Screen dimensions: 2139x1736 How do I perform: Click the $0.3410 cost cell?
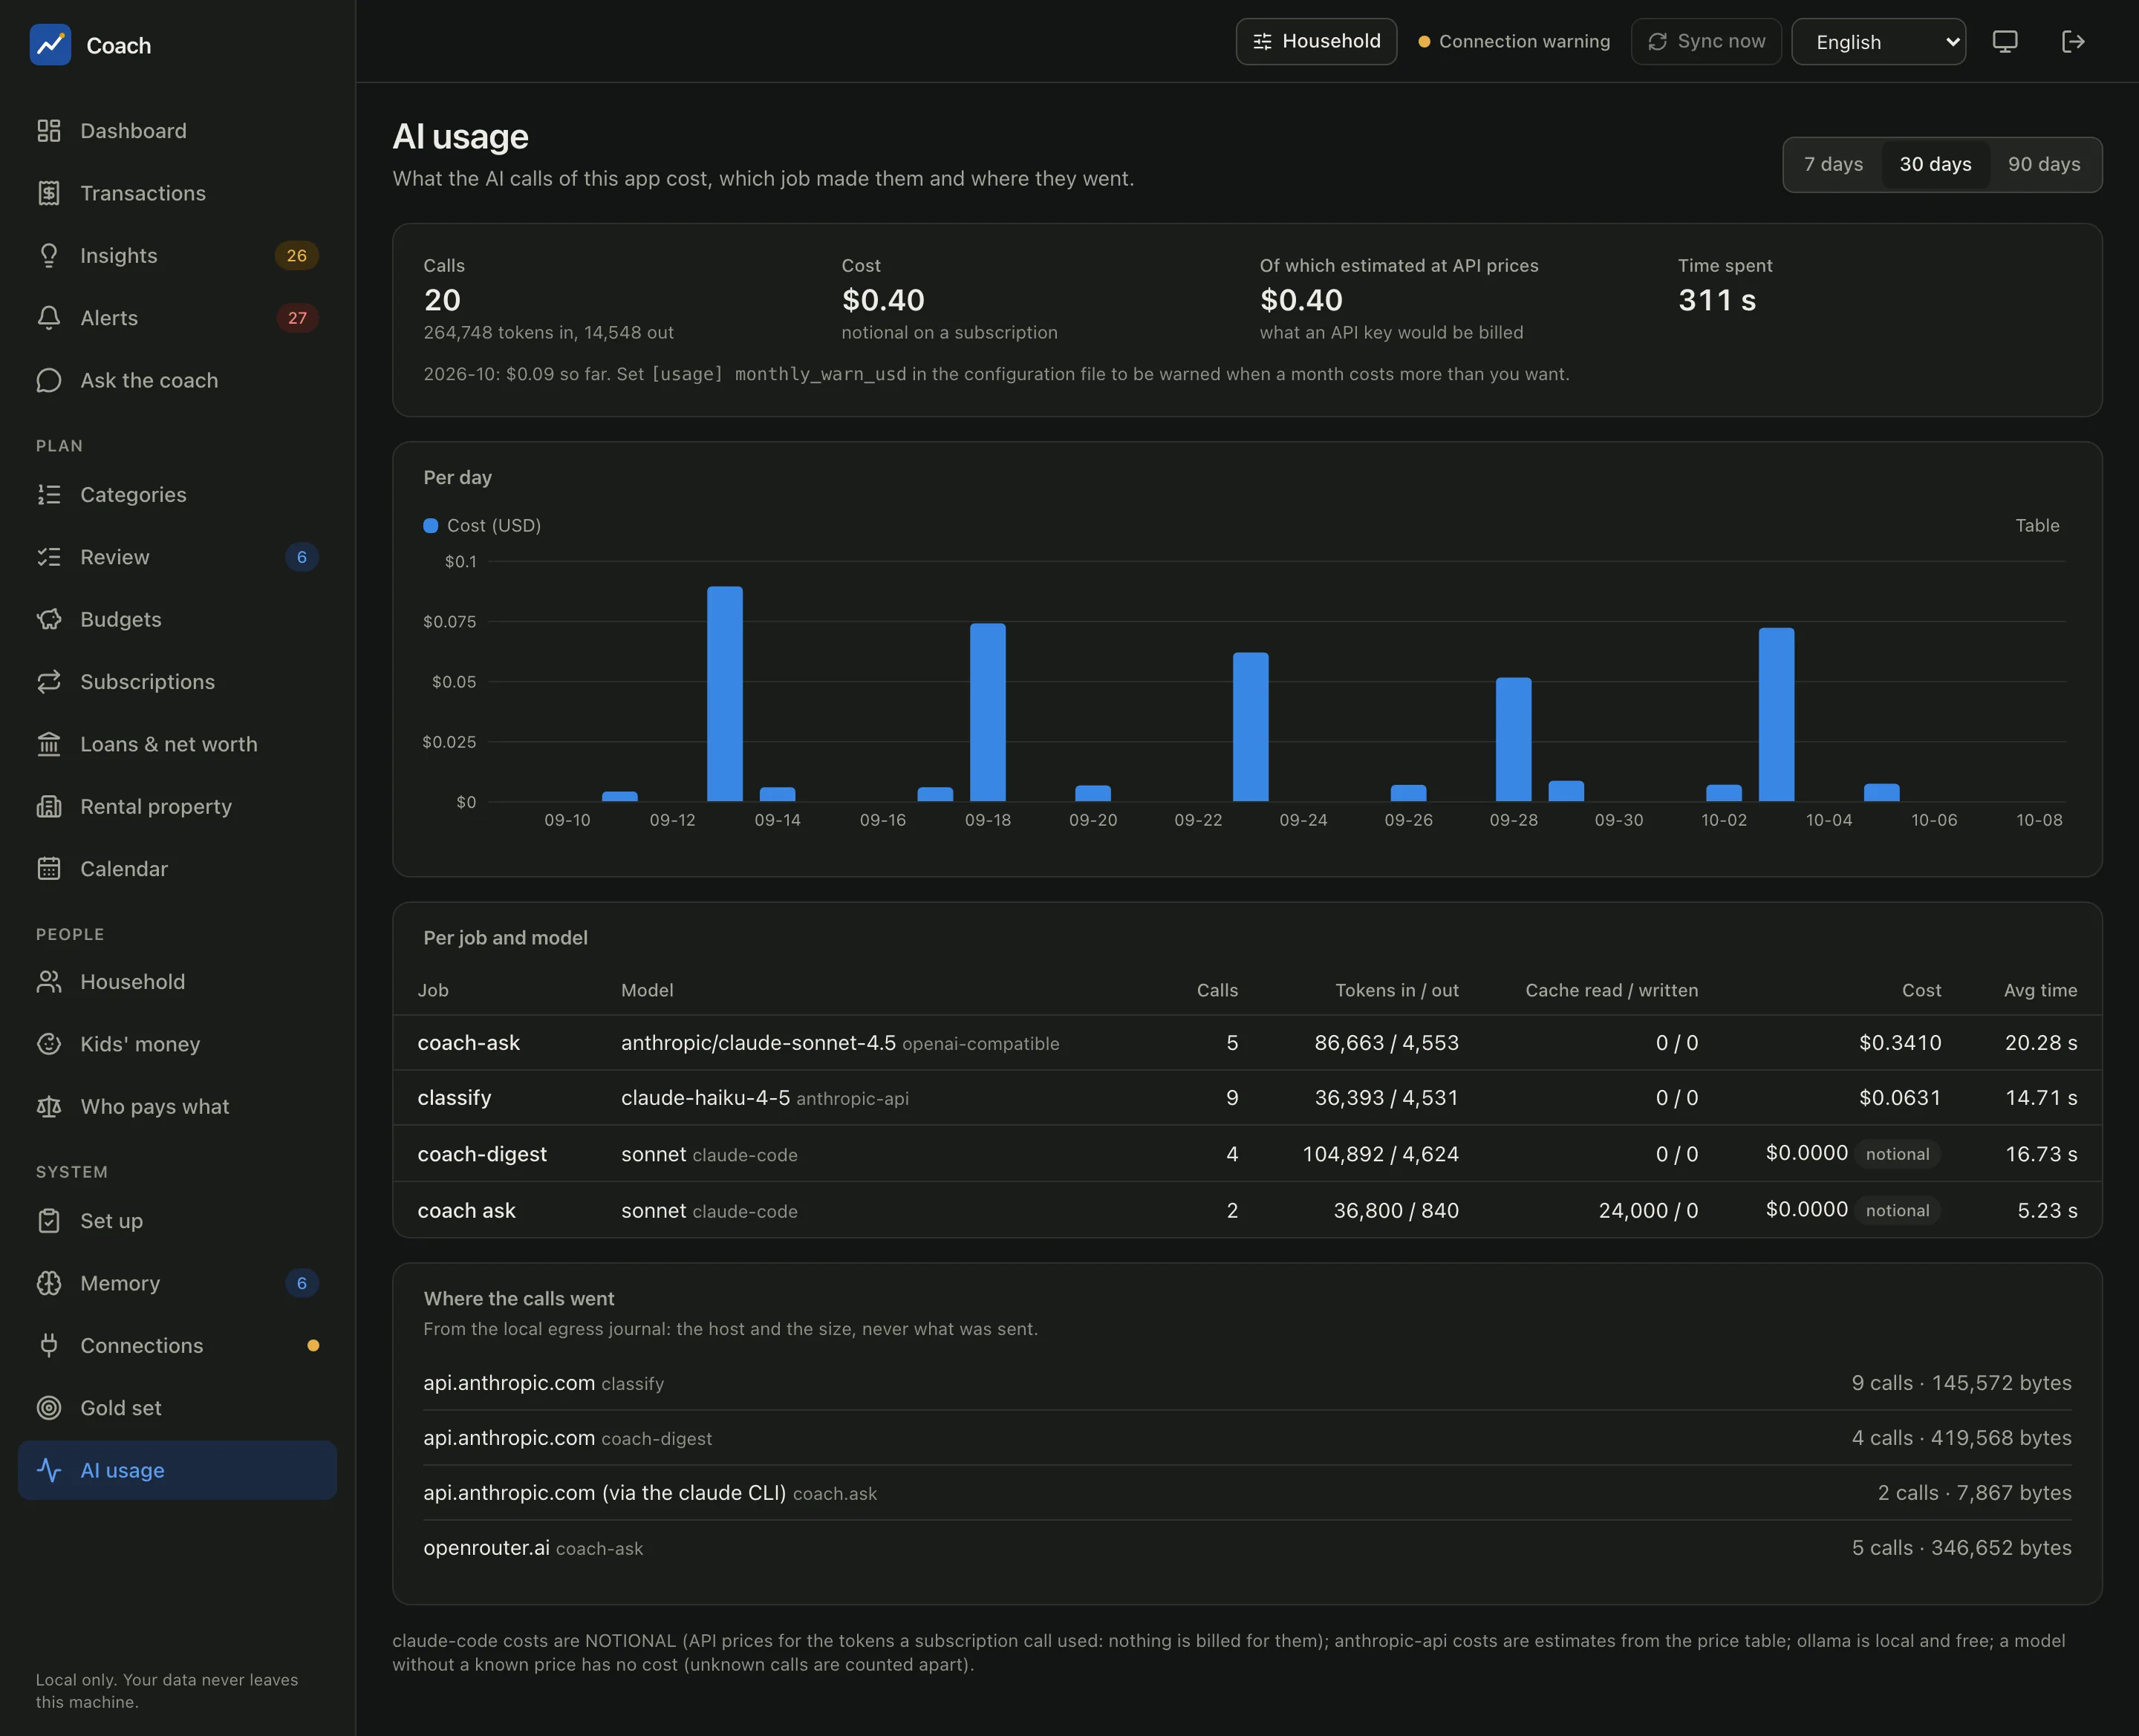[1900, 1043]
